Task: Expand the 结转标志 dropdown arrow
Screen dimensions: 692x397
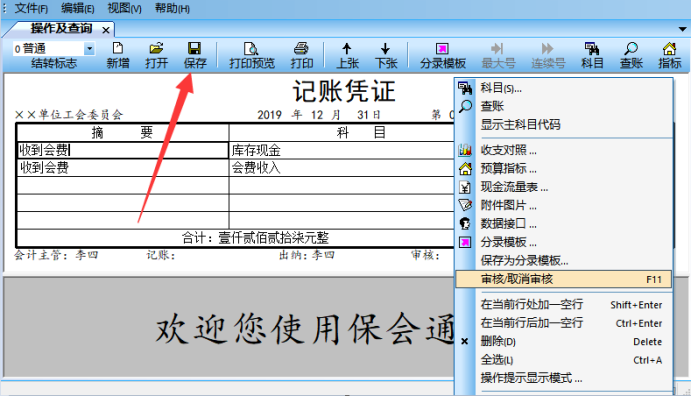Action: pos(90,48)
